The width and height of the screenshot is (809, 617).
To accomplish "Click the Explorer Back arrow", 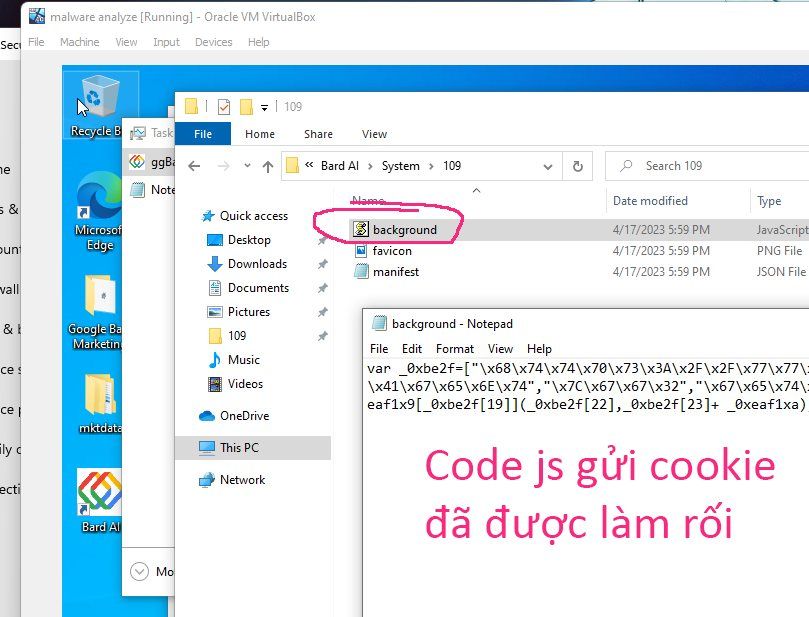I will click(195, 166).
